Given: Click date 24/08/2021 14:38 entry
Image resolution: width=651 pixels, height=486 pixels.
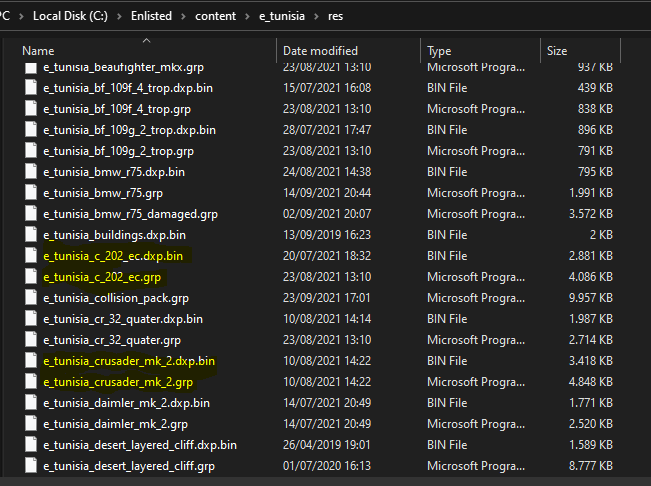Looking at the screenshot, I should [327, 172].
